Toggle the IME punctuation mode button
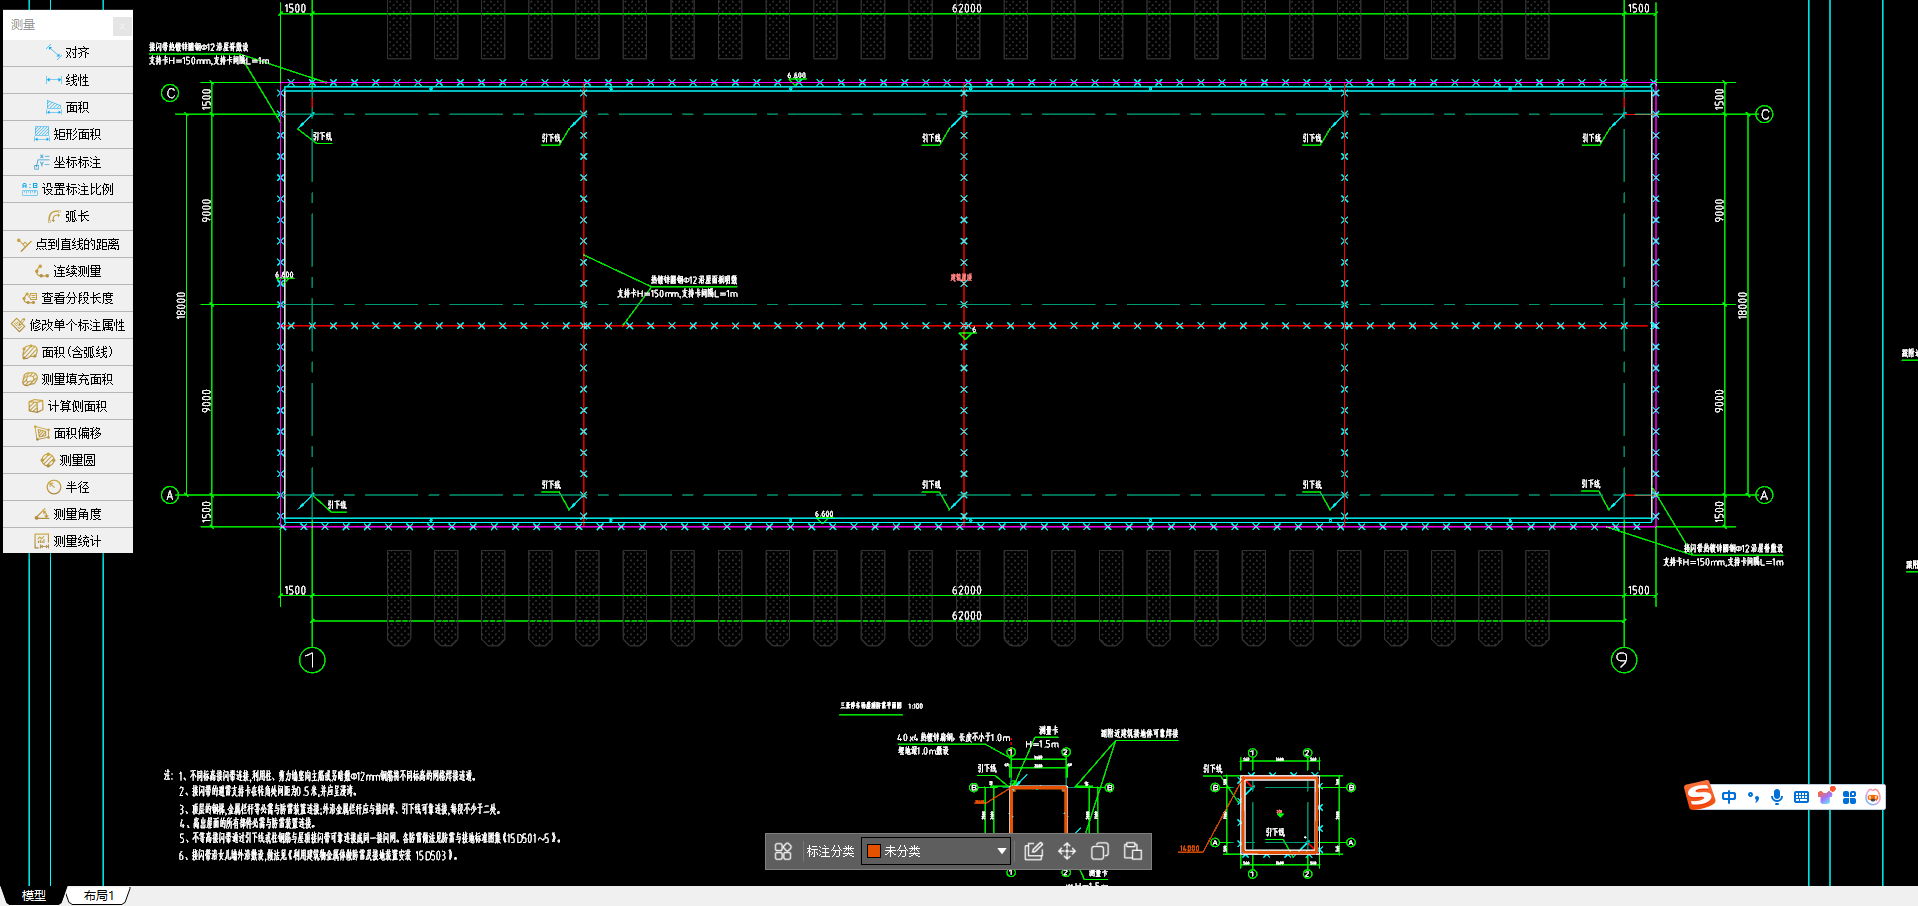 pos(1753,797)
